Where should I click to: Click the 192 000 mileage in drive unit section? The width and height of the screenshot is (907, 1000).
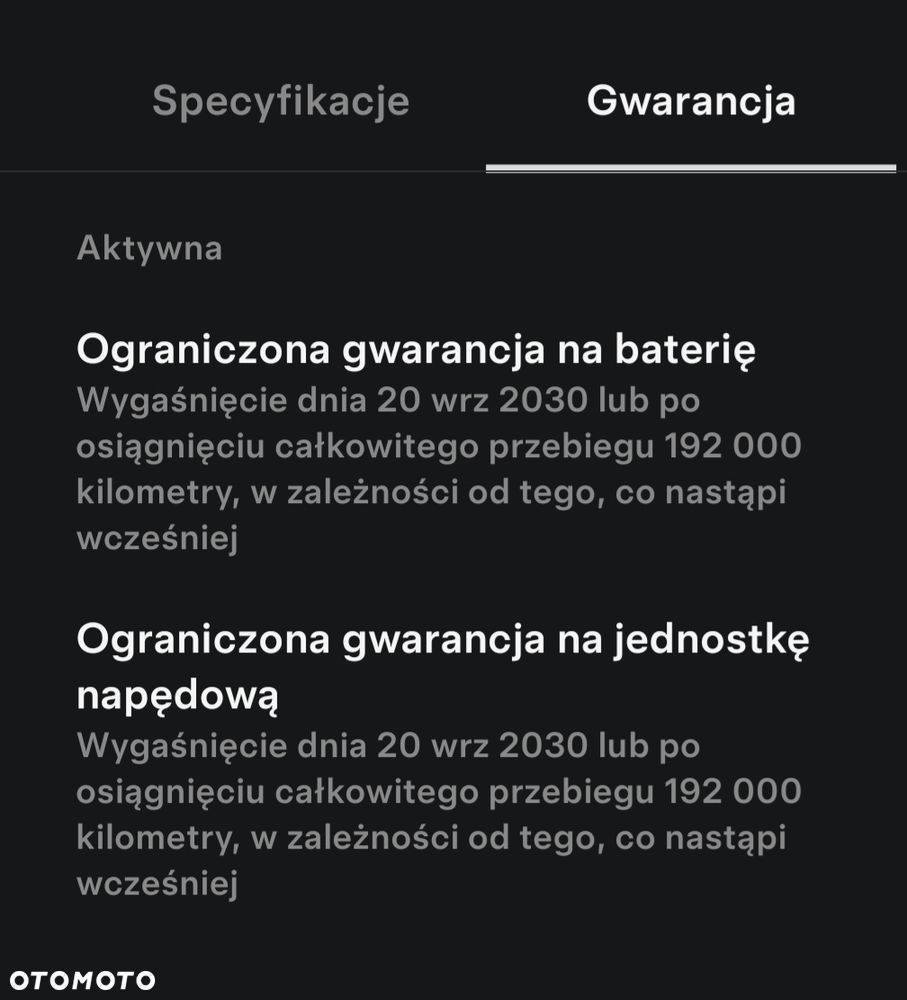[733, 791]
